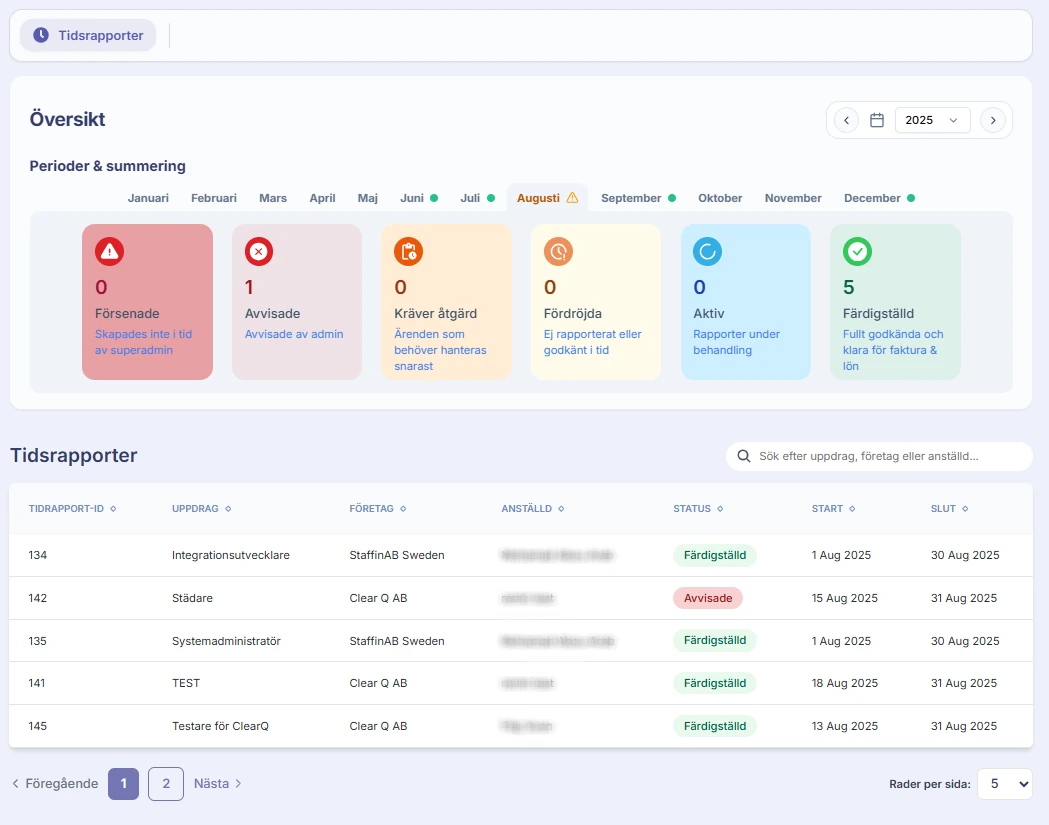Open the Färdigställd summary card
This screenshot has width=1049, height=825.
[895, 302]
